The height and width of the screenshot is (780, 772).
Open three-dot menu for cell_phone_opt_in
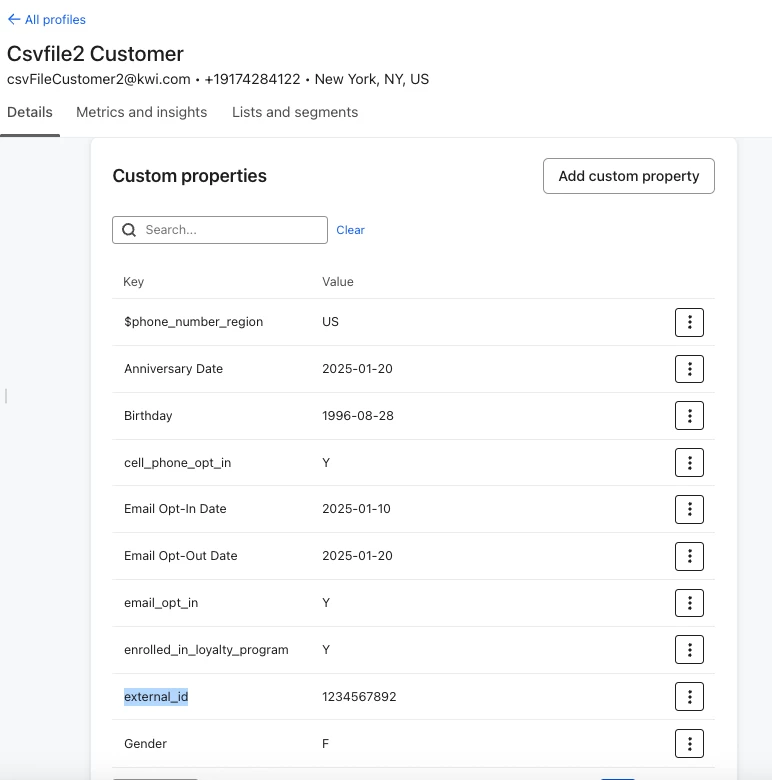(689, 463)
